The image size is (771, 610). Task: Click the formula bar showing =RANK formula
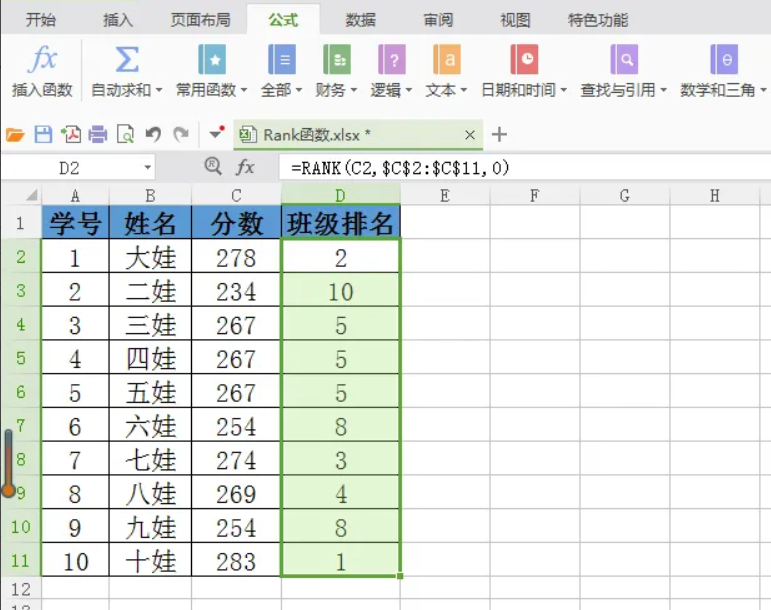coord(524,168)
